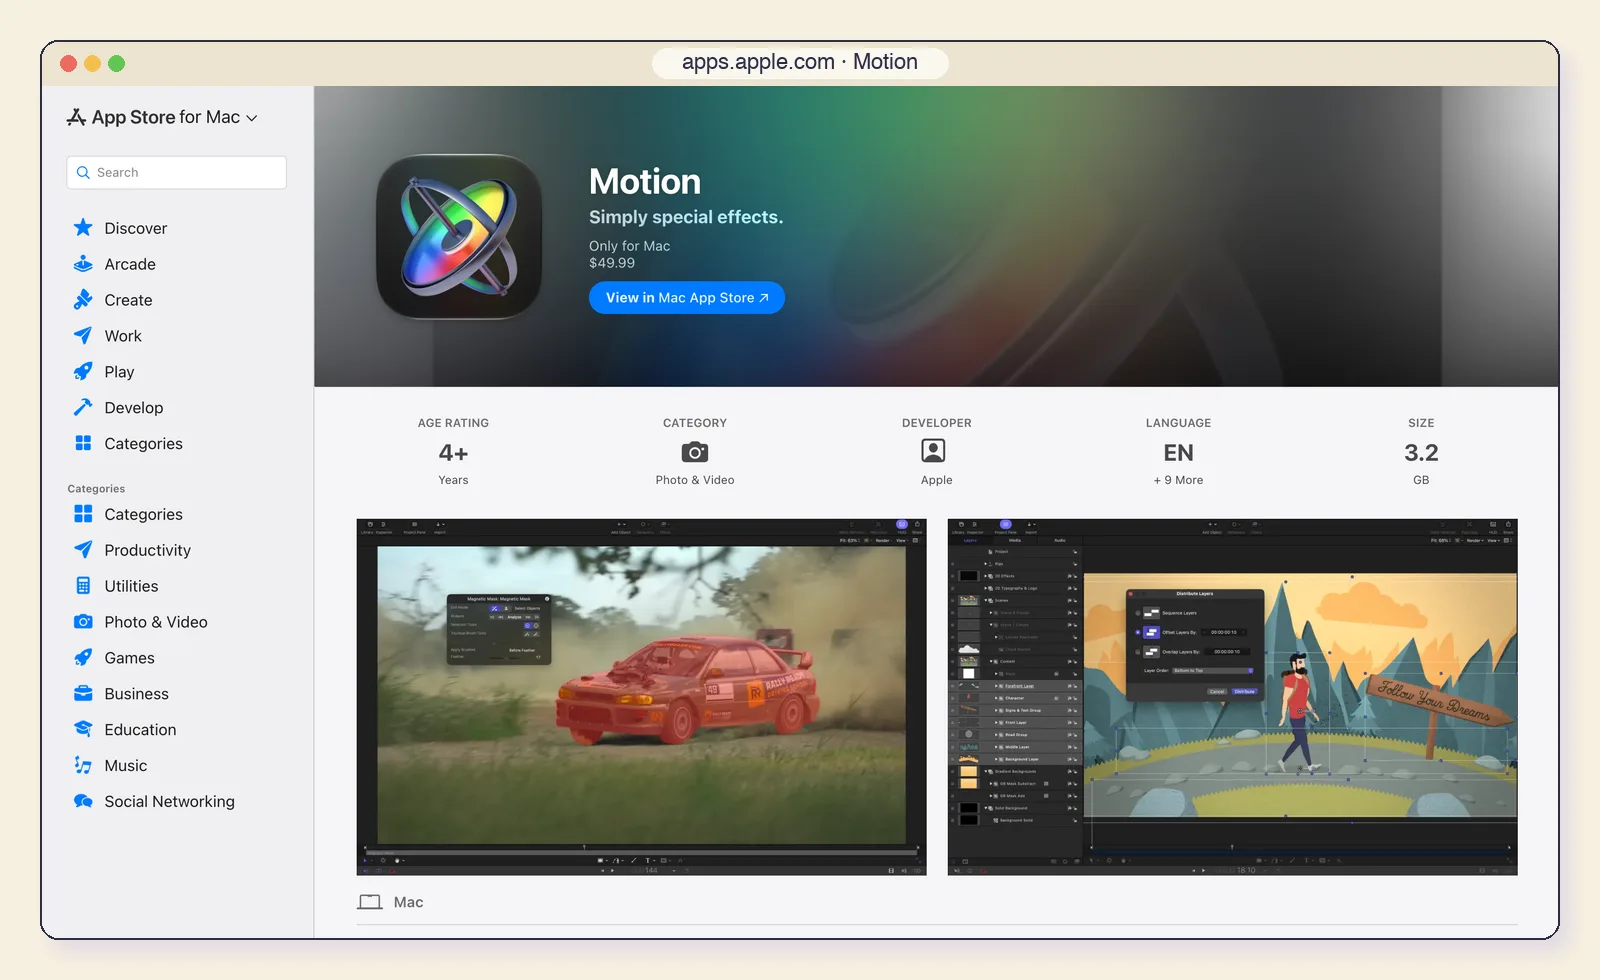Click the Simply special effects. subtitle
Image resolution: width=1600 pixels, height=980 pixels.
(686, 217)
